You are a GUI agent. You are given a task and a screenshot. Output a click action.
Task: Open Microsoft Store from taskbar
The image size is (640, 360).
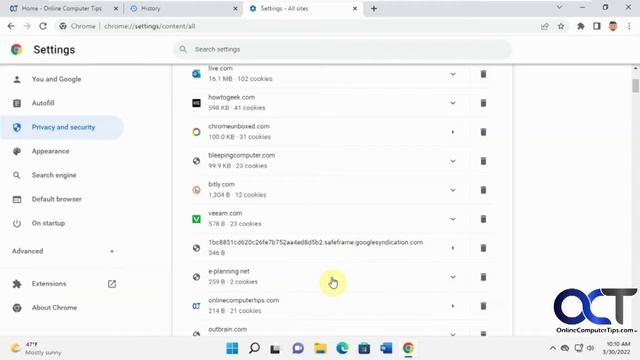pyautogui.click(x=364, y=348)
